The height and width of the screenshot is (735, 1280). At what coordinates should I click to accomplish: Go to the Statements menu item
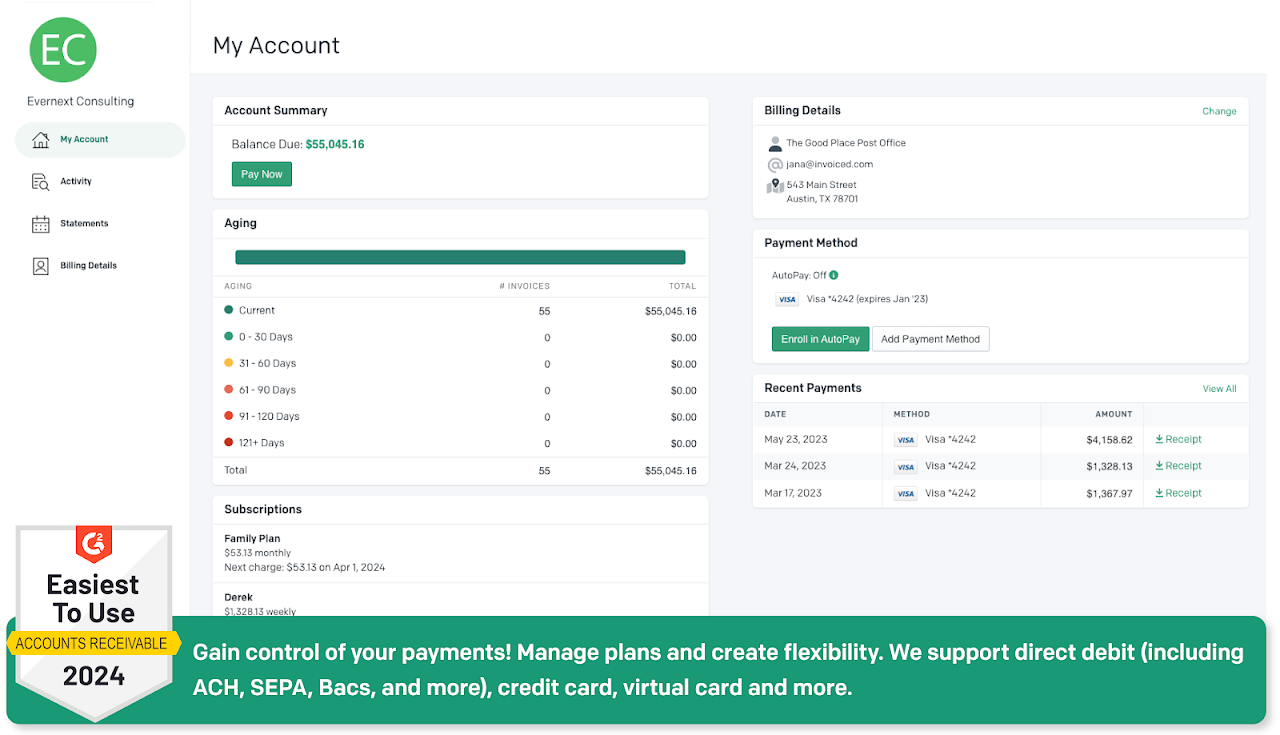click(84, 224)
